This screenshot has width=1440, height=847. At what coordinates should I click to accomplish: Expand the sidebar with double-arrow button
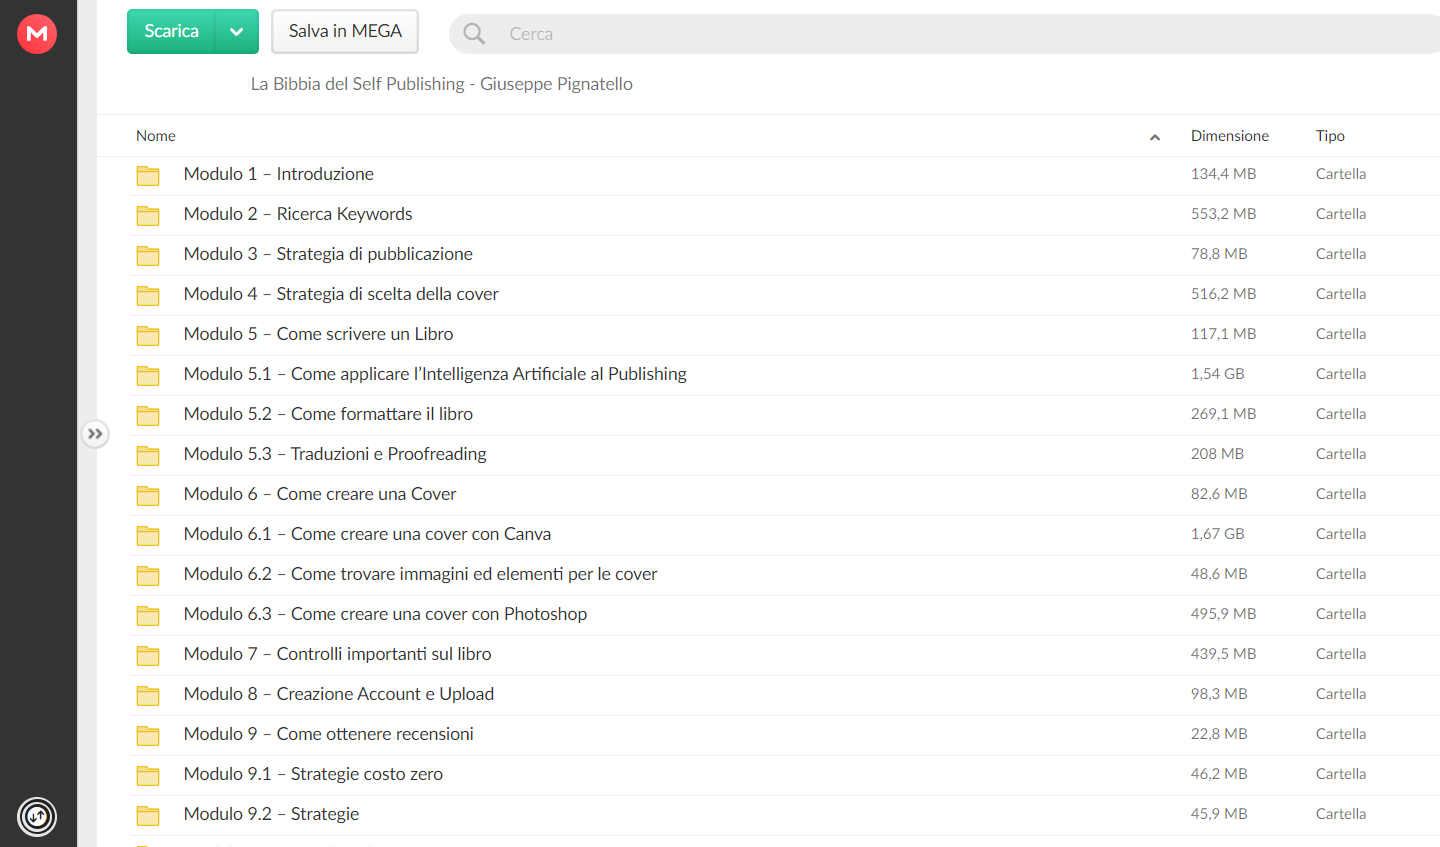click(x=95, y=434)
